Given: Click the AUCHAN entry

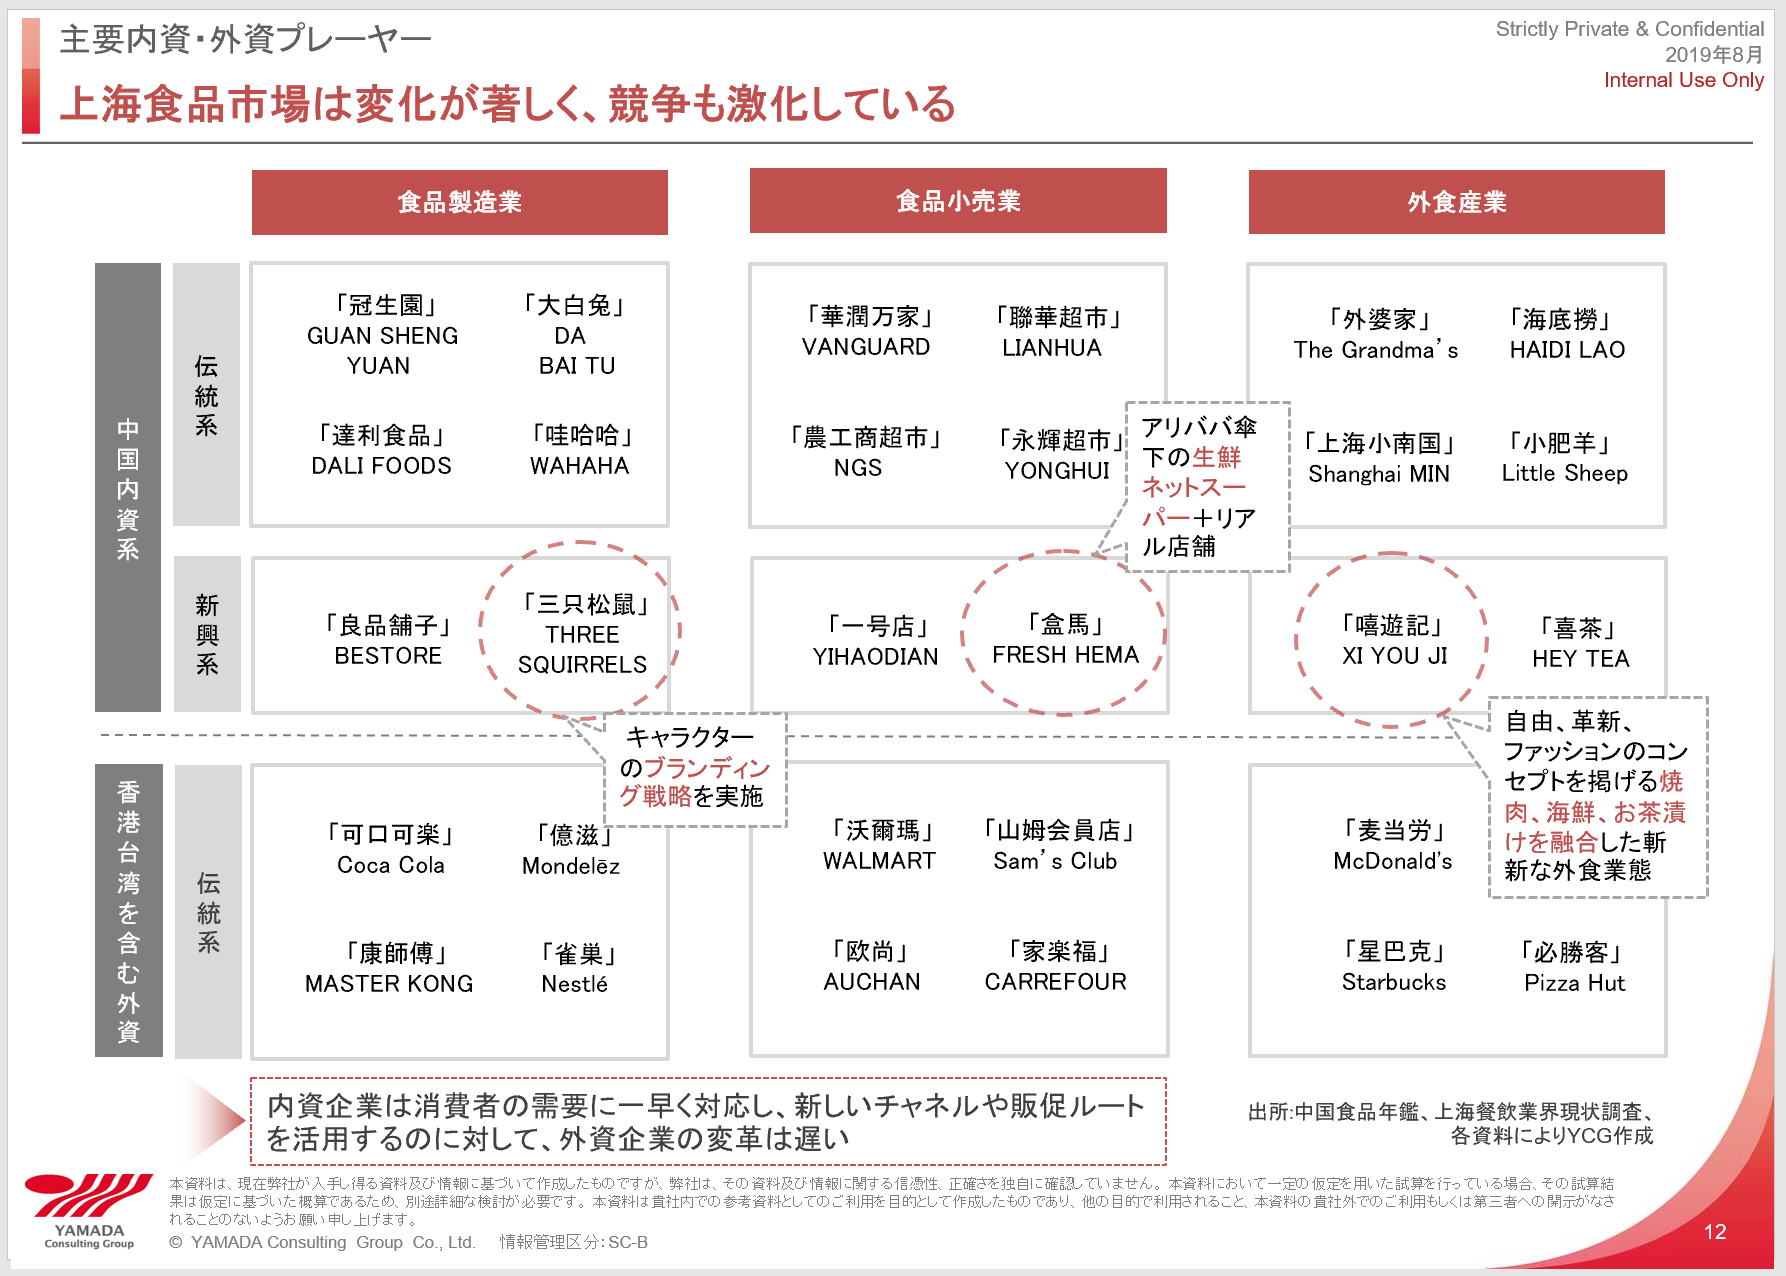Looking at the screenshot, I should pyautogui.click(x=872, y=966).
